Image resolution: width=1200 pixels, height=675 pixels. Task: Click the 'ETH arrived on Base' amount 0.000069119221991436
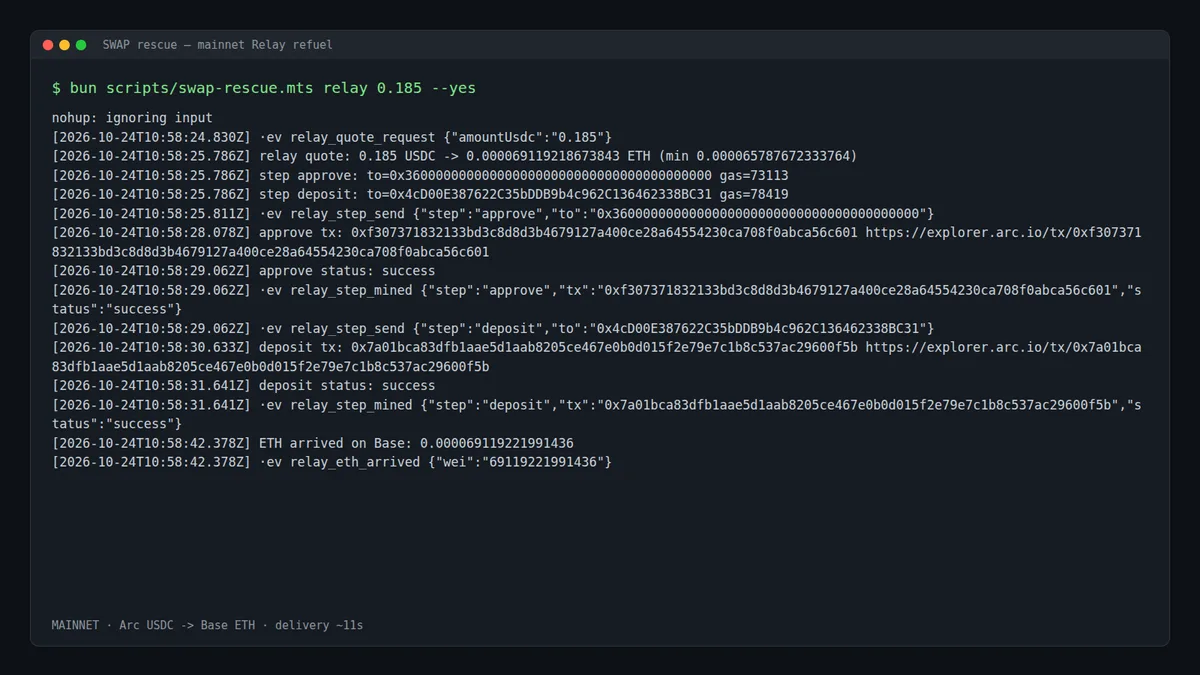coord(496,442)
